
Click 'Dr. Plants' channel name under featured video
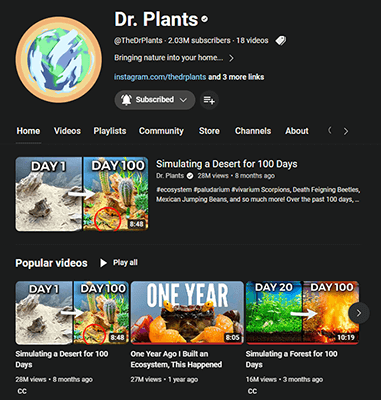pos(170,176)
